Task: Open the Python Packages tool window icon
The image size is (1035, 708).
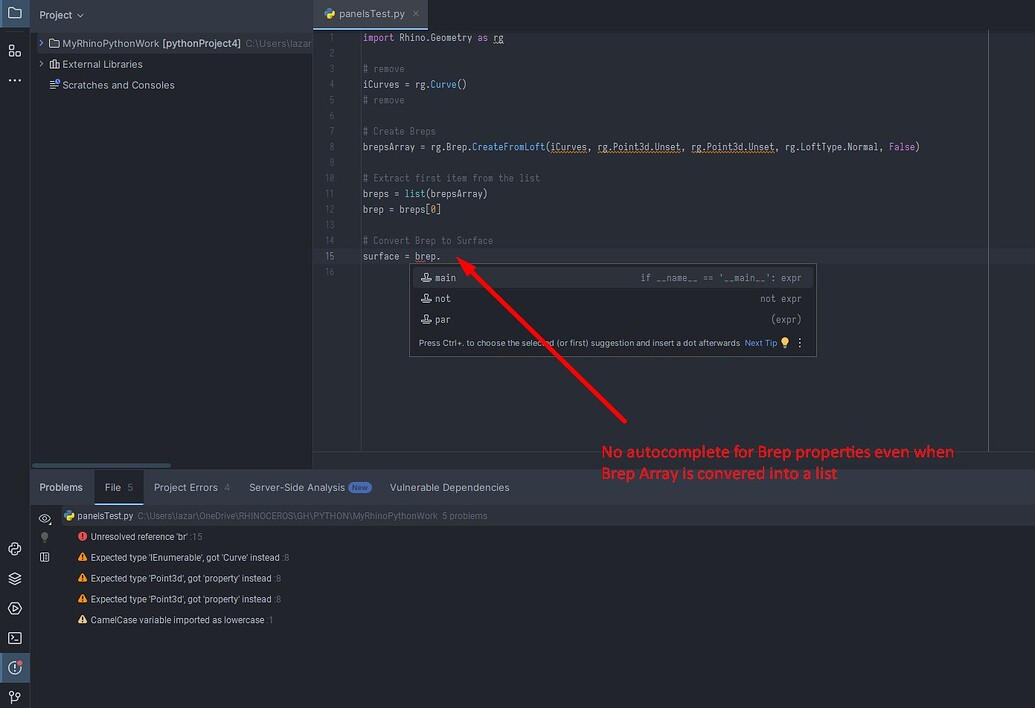Action: 13,578
